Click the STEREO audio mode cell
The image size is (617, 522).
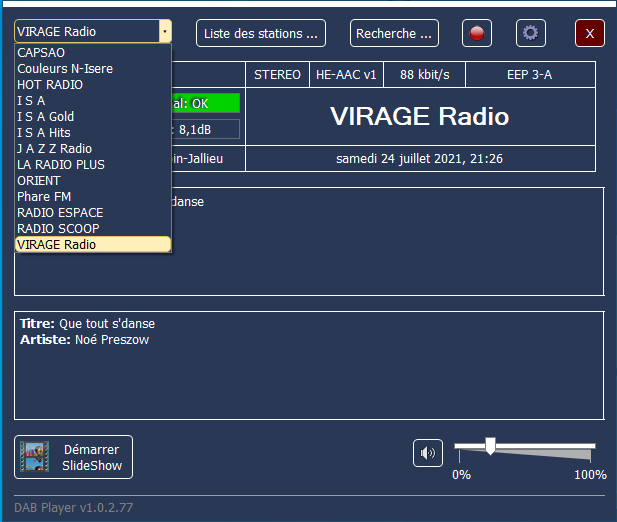pos(277,74)
